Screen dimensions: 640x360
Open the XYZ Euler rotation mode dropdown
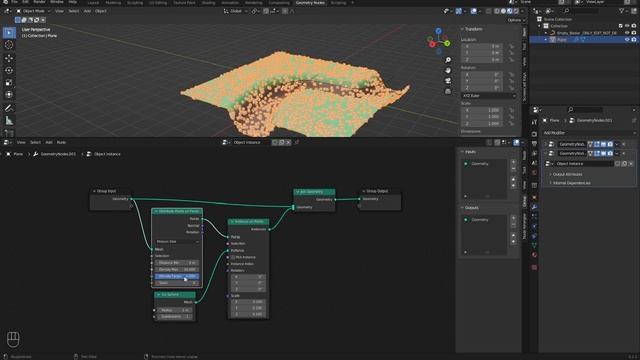(x=489, y=96)
